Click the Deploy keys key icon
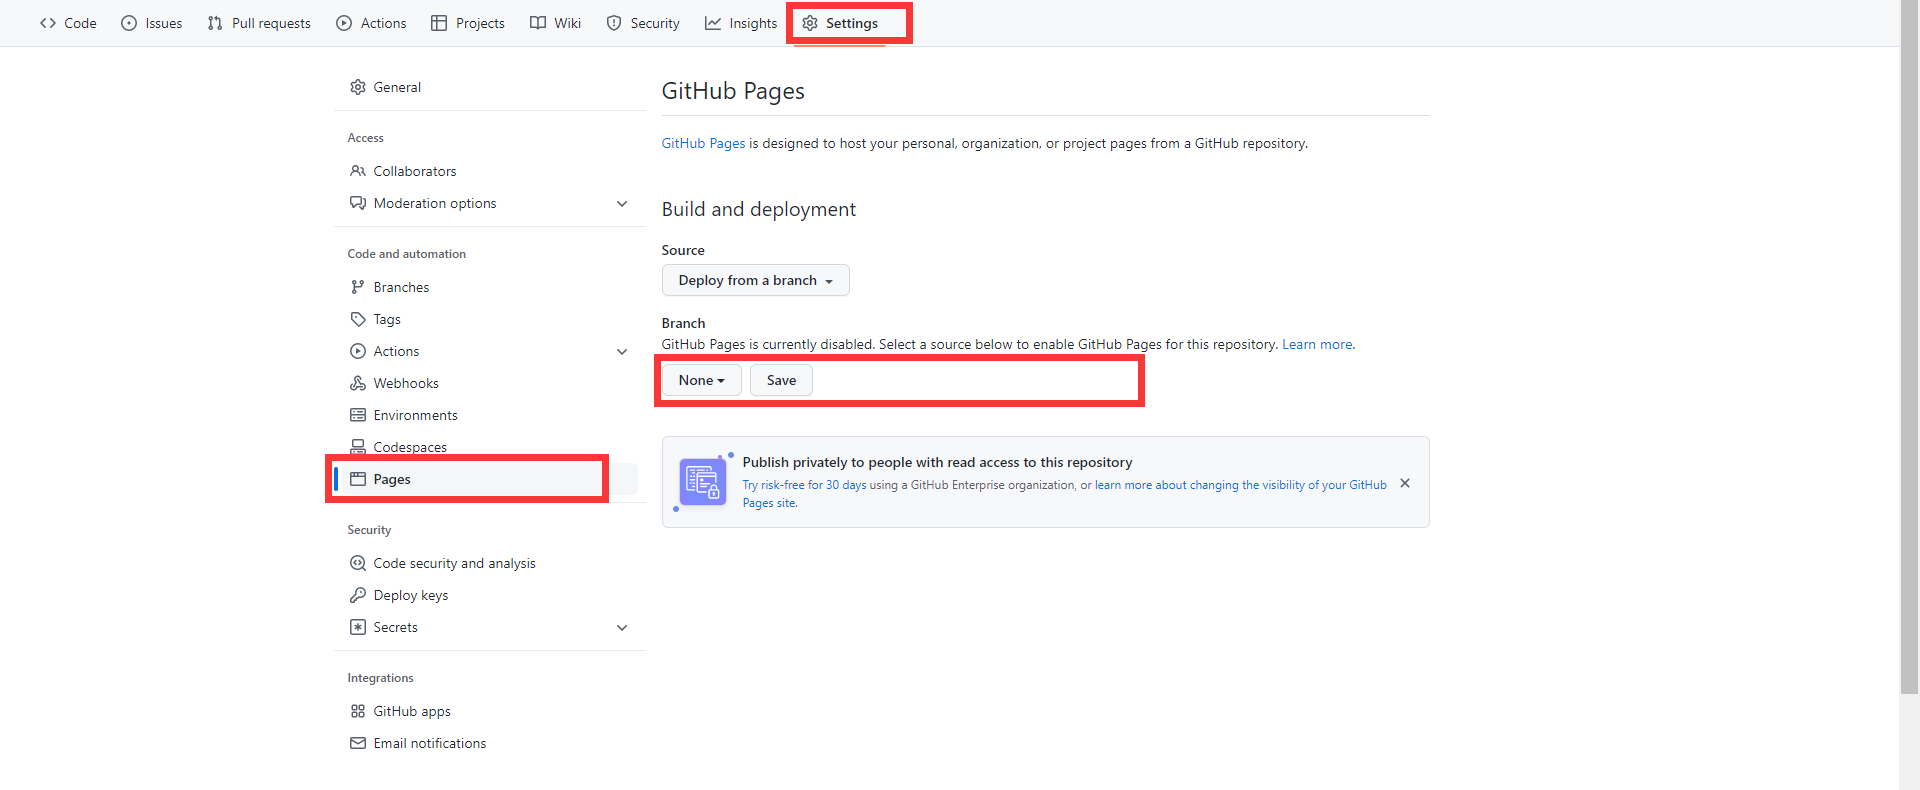 coord(358,595)
